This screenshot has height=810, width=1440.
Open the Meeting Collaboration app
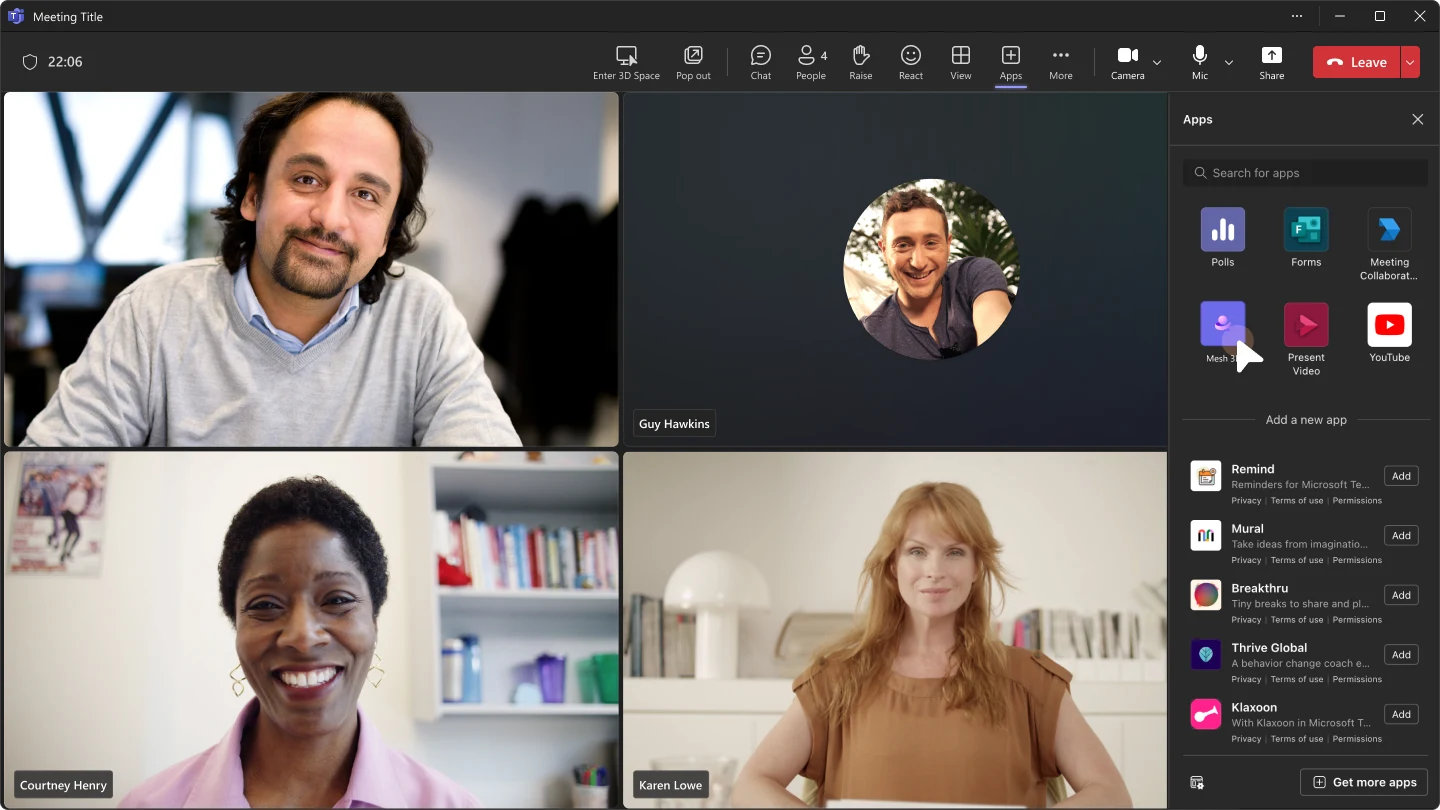pyautogui.click(x=1389, y=245)
